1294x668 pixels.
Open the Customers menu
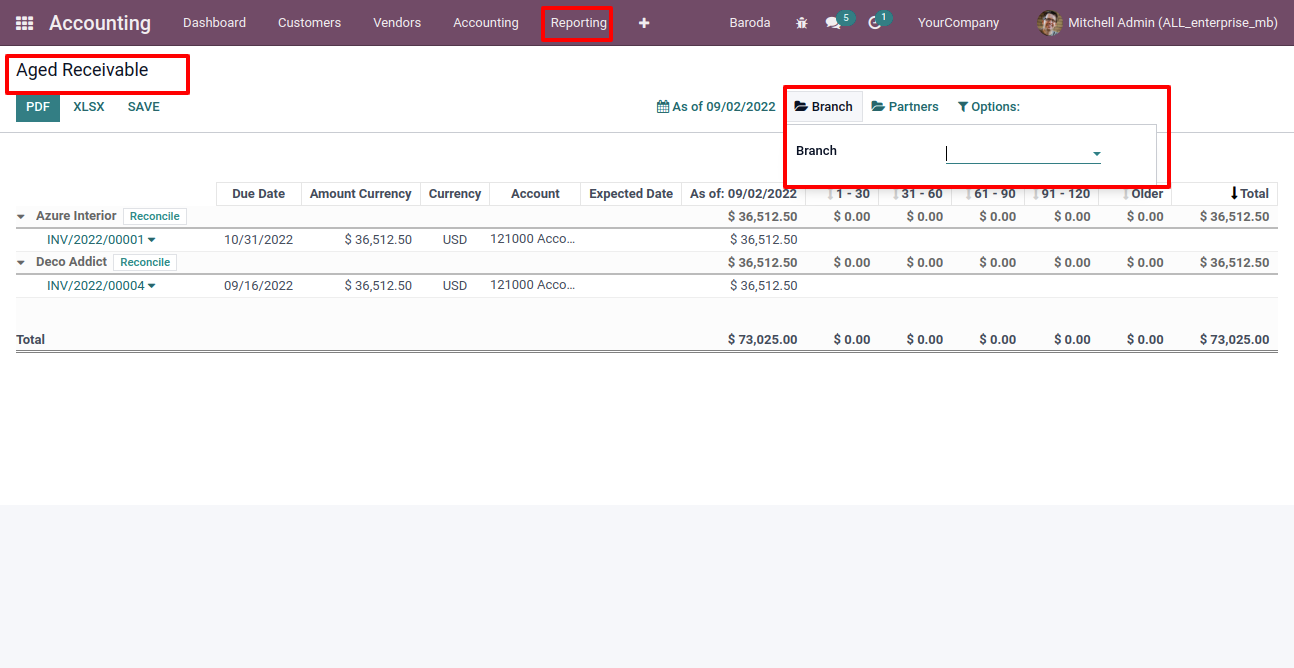pyautogui.click(x=309, y=23)
